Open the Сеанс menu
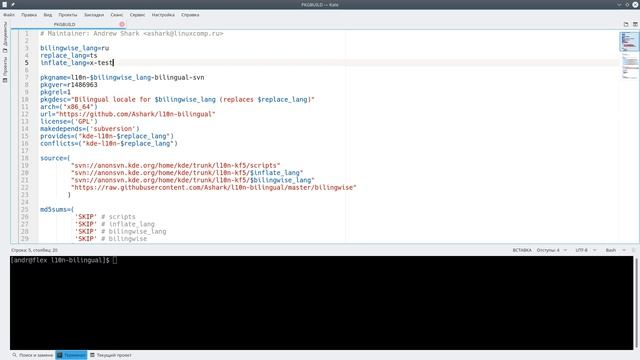 pyautogui.click(x=117, y=15)
